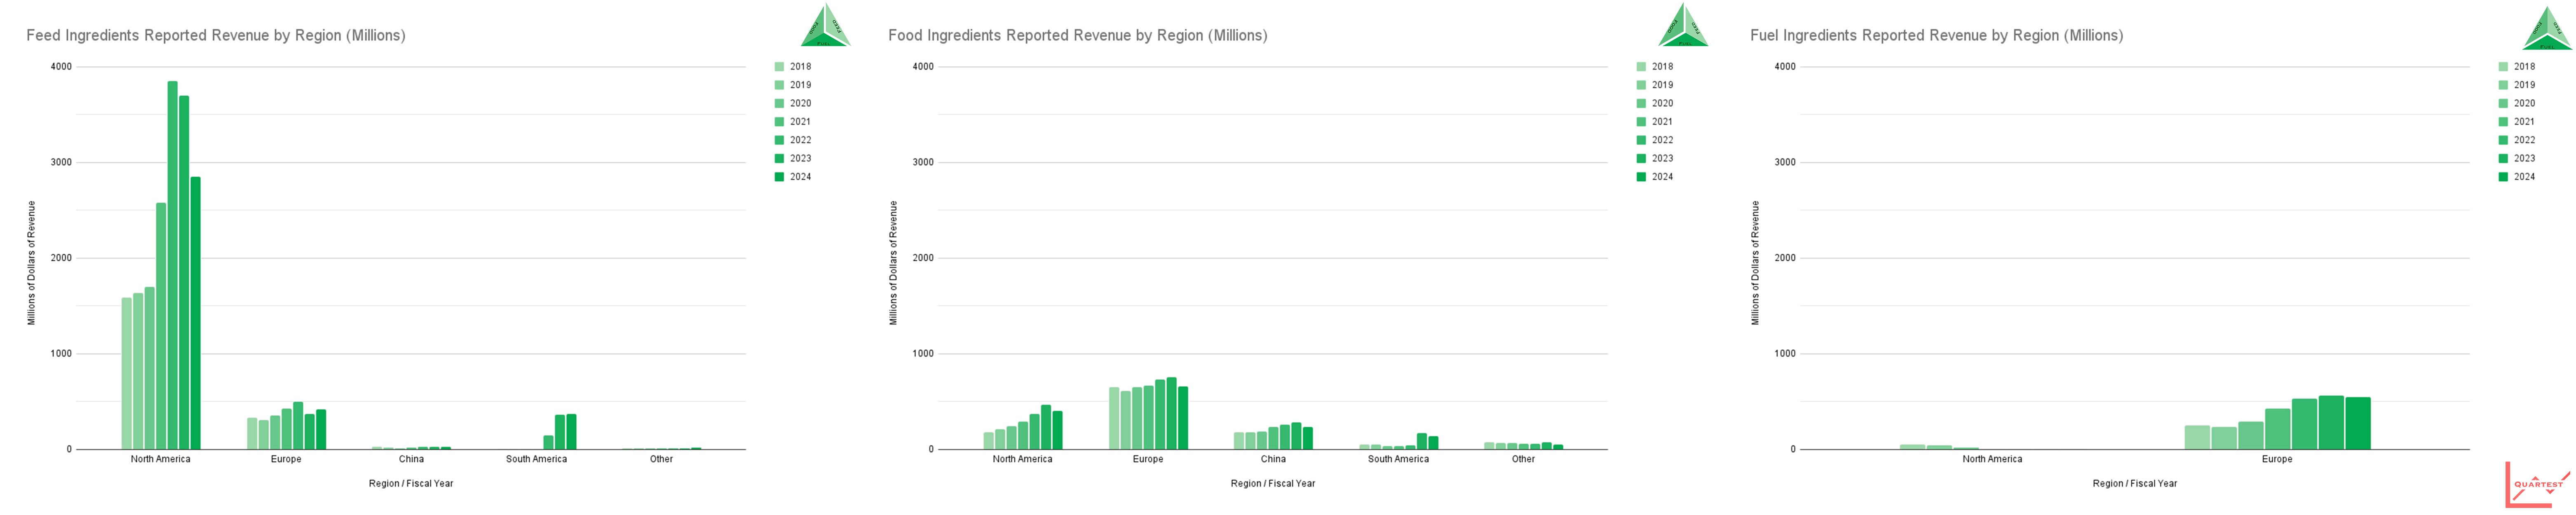Click the Other axis label in Food chart
Viewport: 2576px width, 515px height.
pos(1523,459)
